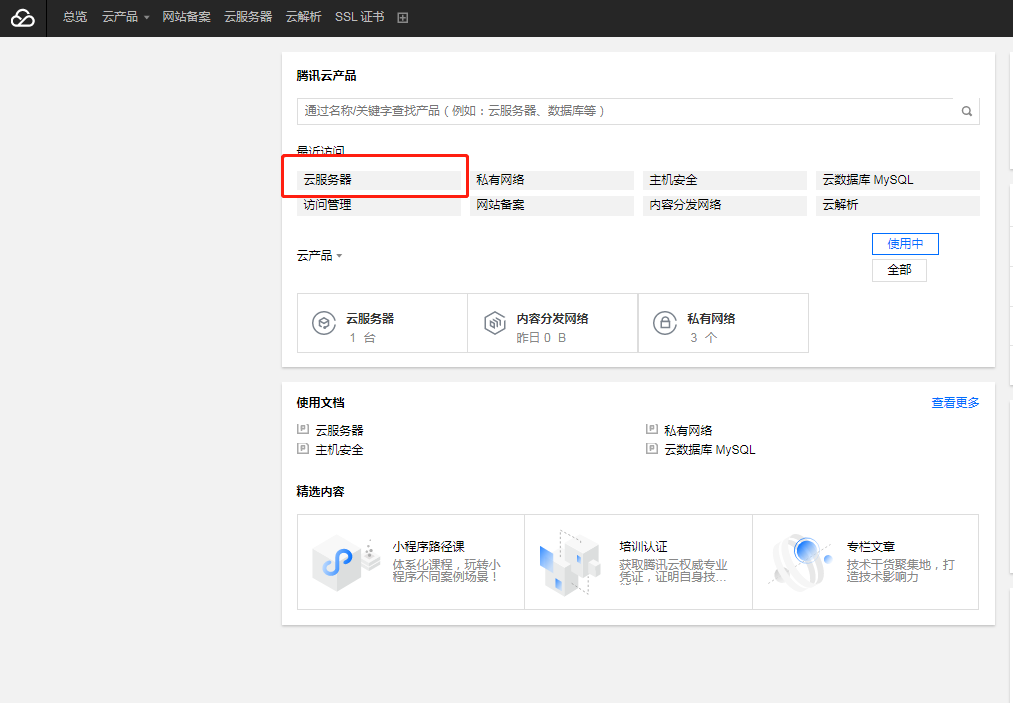Open 云服务器 under recently visited
Image resolution: width=1013 pixels, height=703 pixels.
pyautogui.click(x=379, y=180)
